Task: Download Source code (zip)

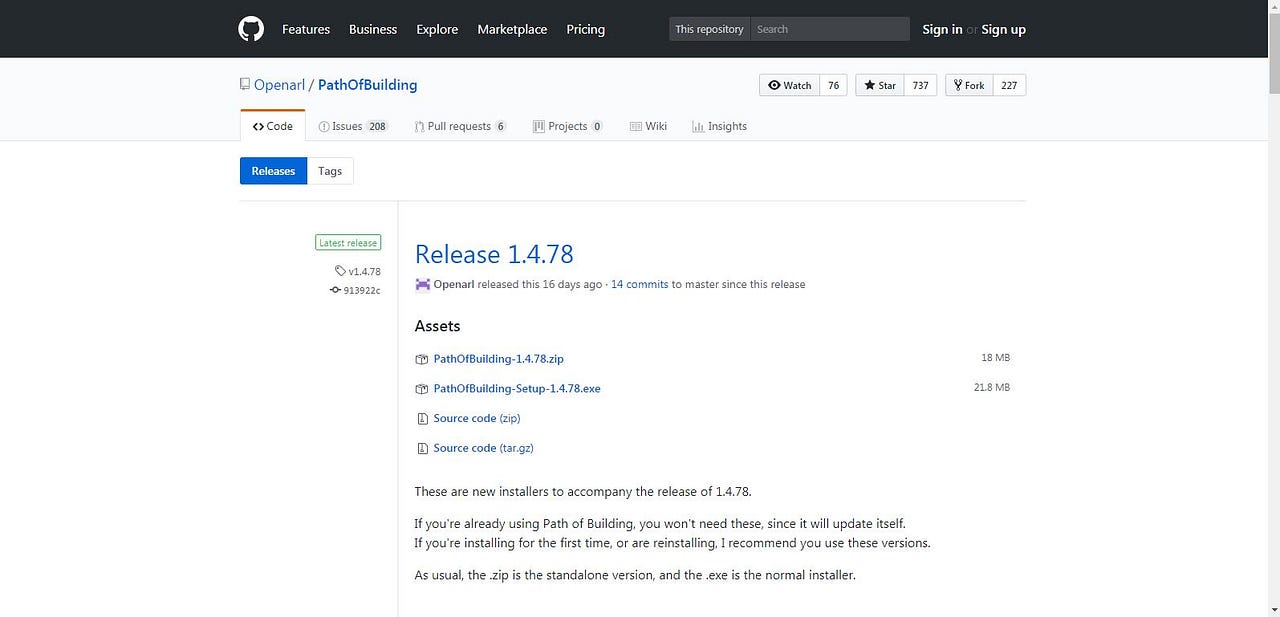Action: click(x=477, y=419)
